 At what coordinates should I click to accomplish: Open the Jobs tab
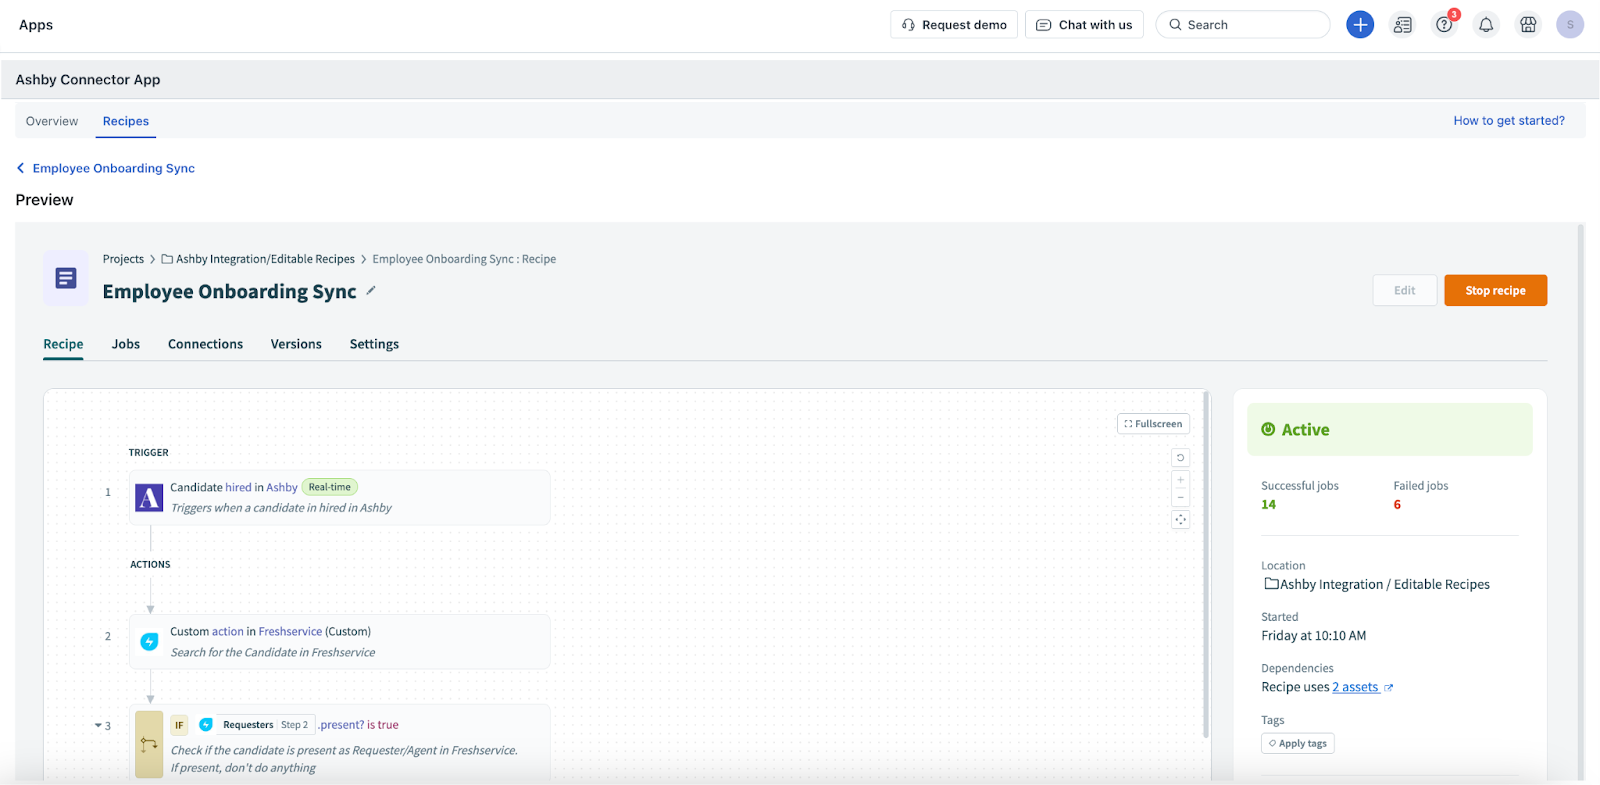(126, 344)
